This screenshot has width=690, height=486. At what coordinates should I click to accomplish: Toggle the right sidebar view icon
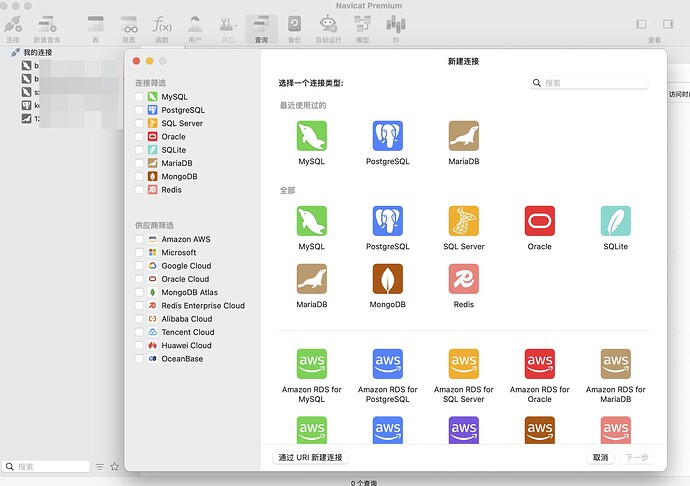[668, 24]
